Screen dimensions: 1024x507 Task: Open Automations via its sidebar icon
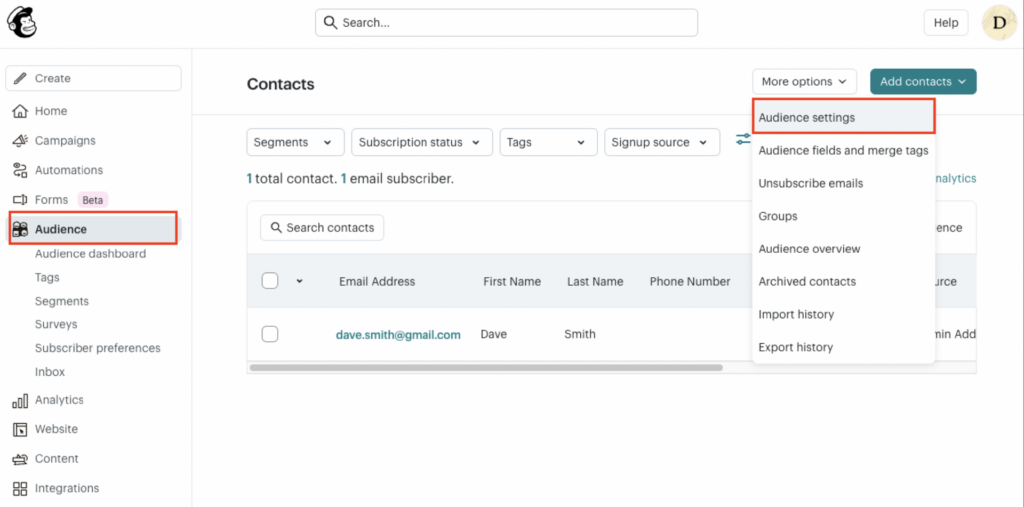[20, 170]
